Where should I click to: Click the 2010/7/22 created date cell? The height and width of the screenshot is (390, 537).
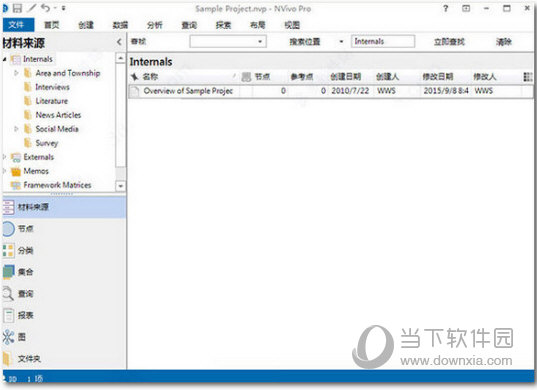pyautogui.click(x=350, y=91)
